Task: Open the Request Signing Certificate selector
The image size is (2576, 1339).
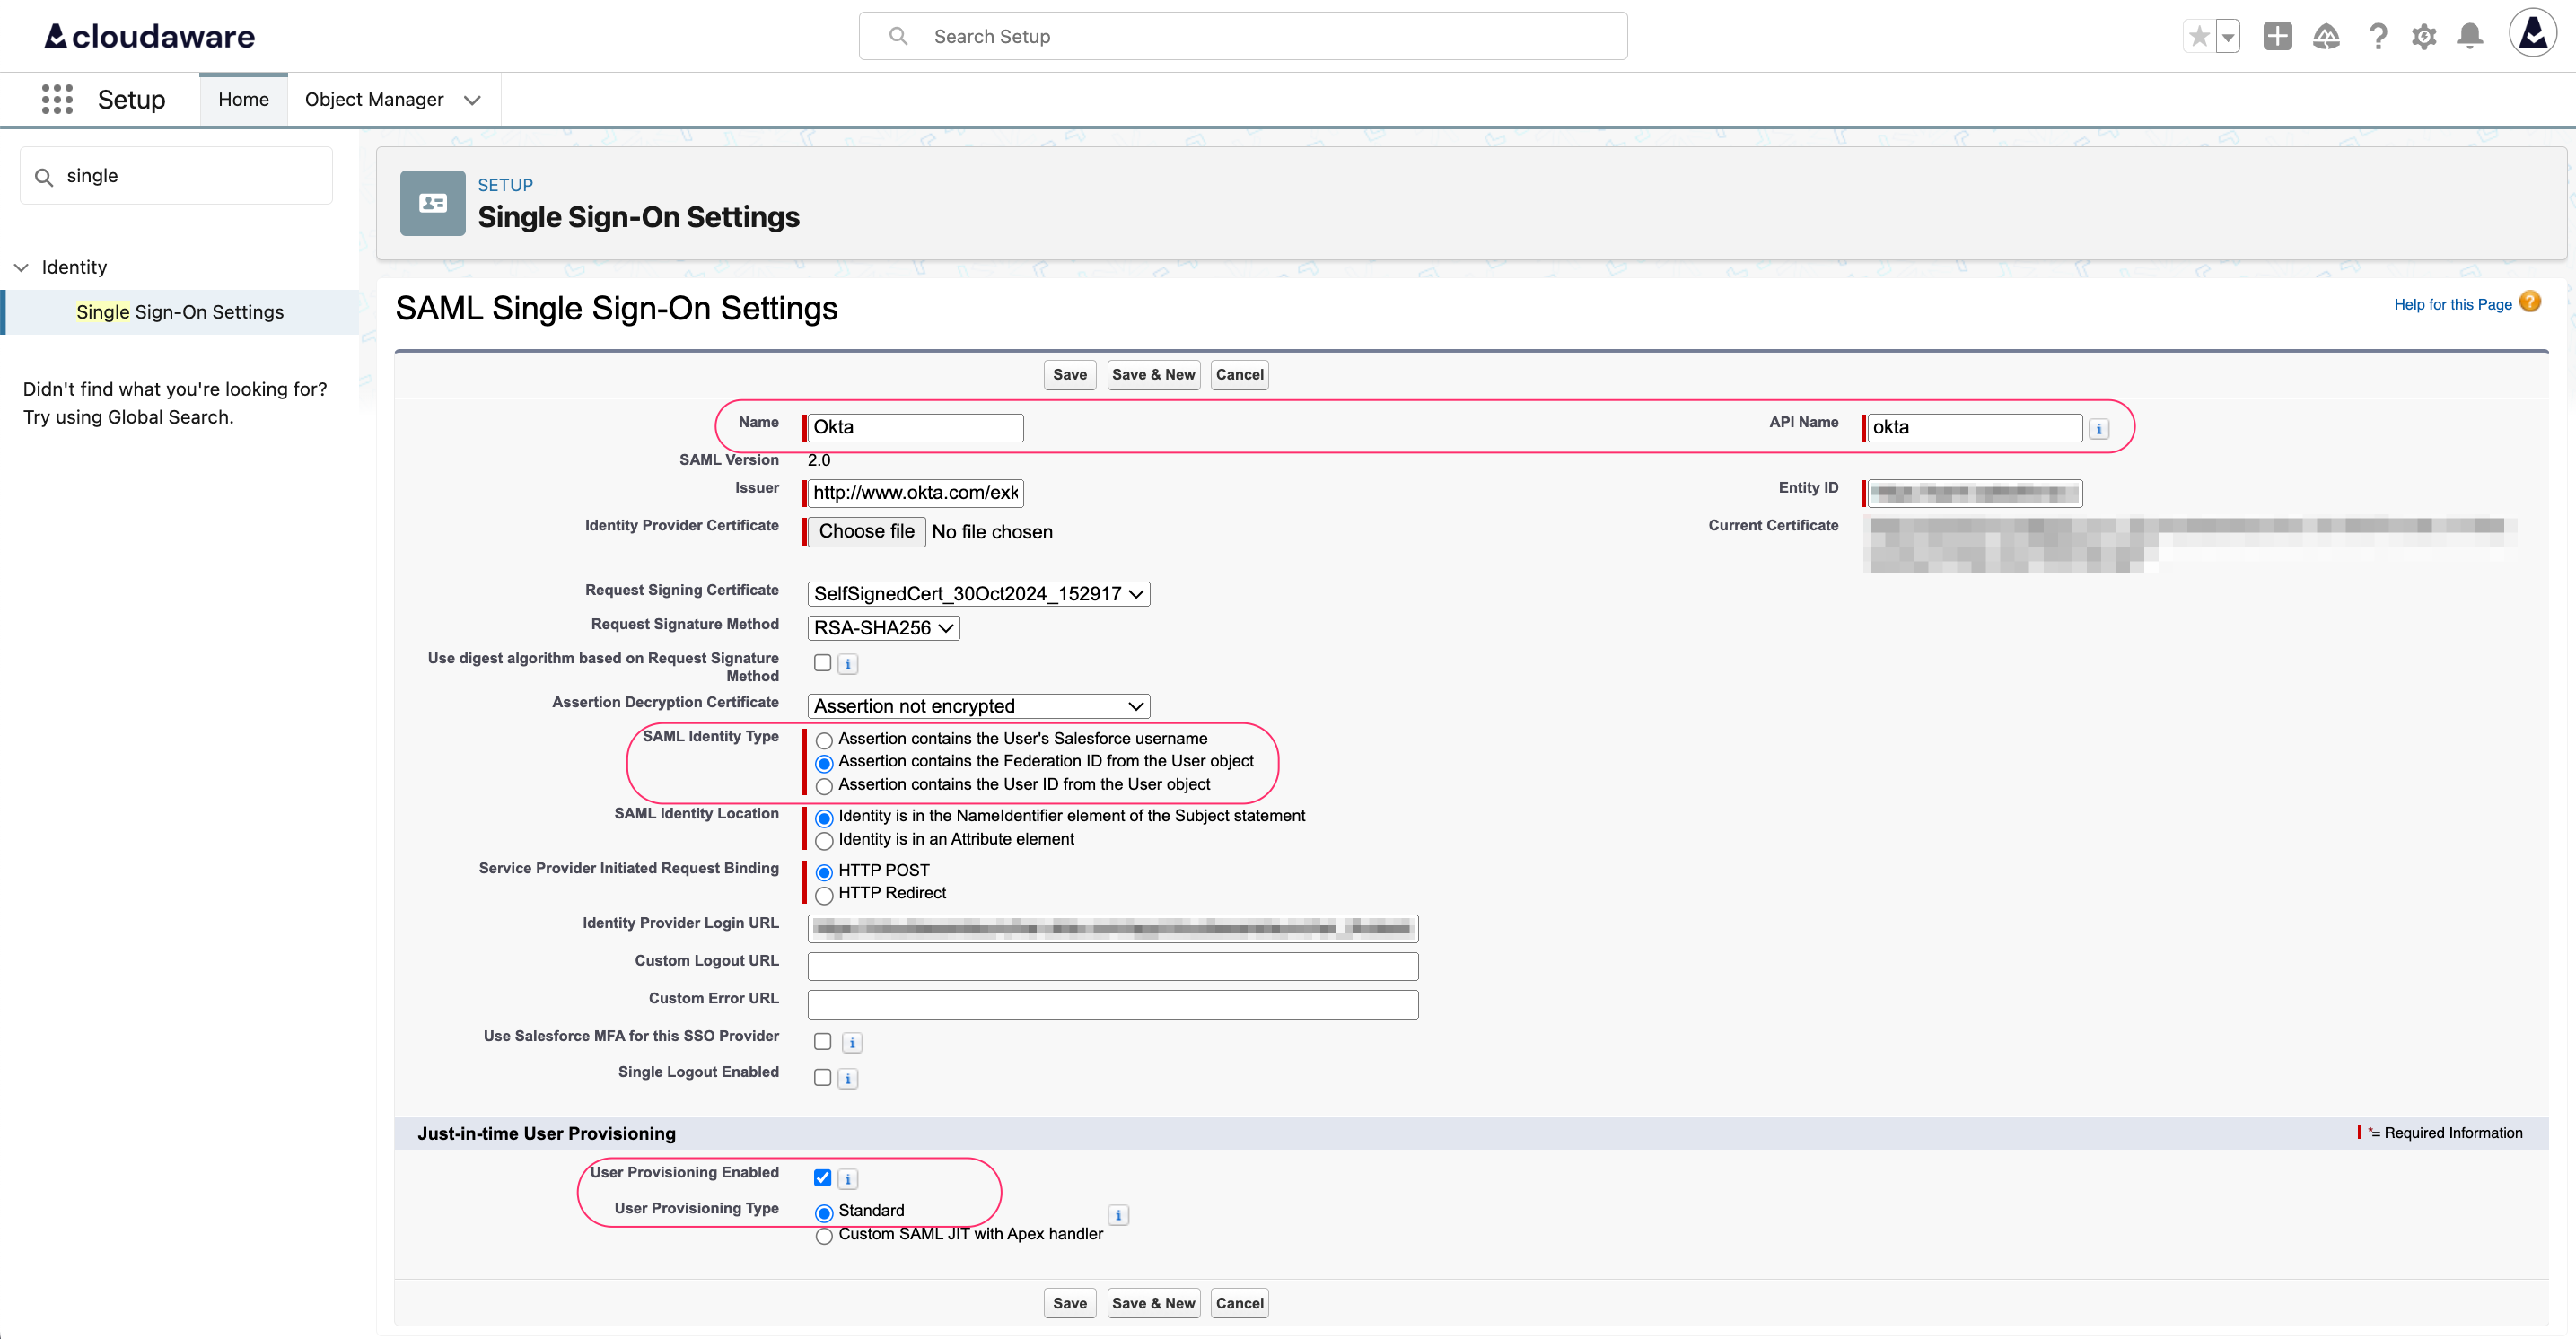Action: tap(977, 593)
